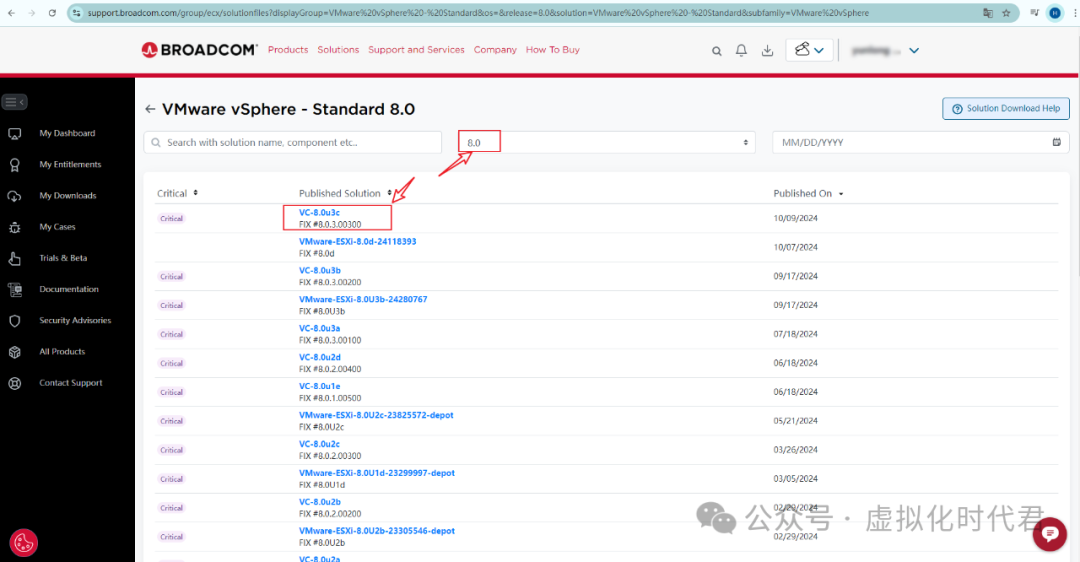Select My Entitlements sidebar label
Screen dimensions: 1080x562
coord(70,164)
